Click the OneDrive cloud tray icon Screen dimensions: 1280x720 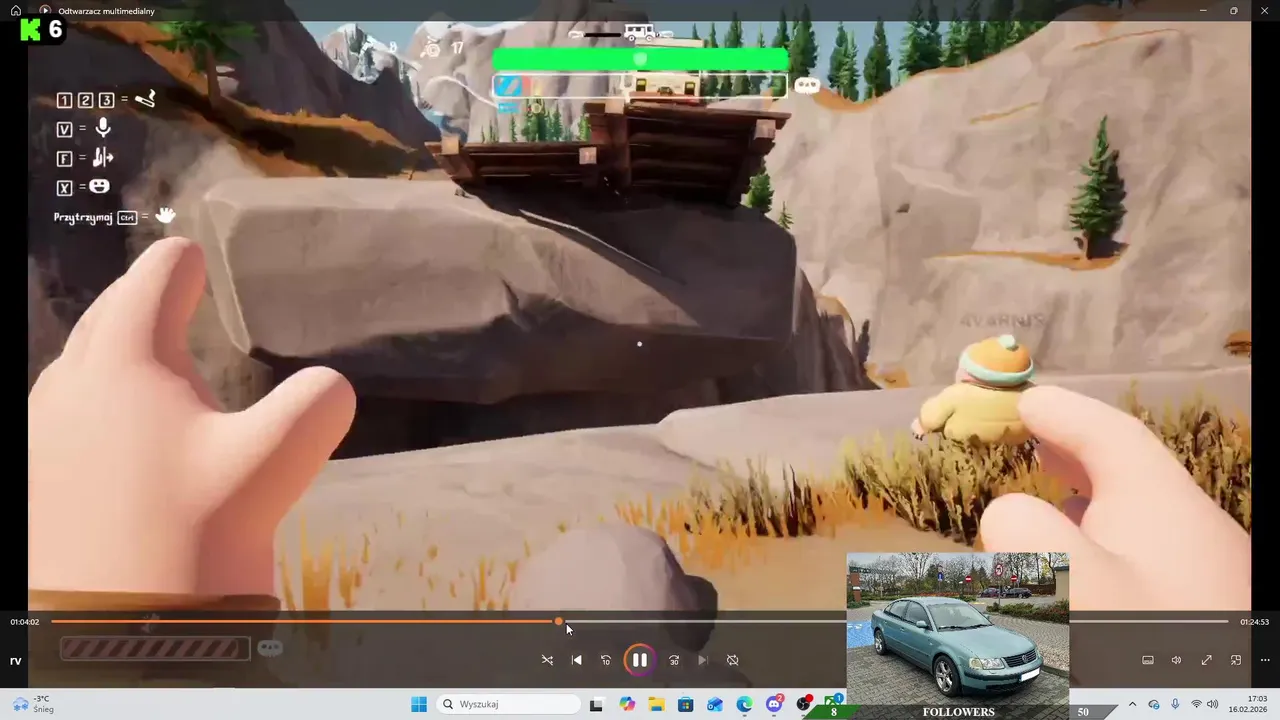pyautogui.click(x=1154, y=704)
